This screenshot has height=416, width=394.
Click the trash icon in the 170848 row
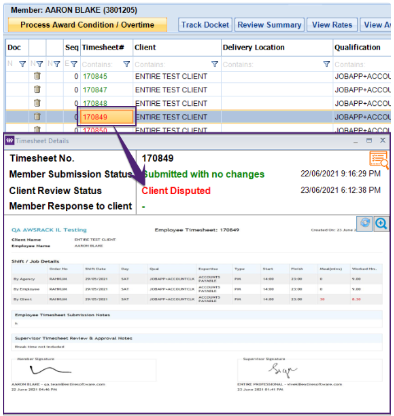click(37, 103)
